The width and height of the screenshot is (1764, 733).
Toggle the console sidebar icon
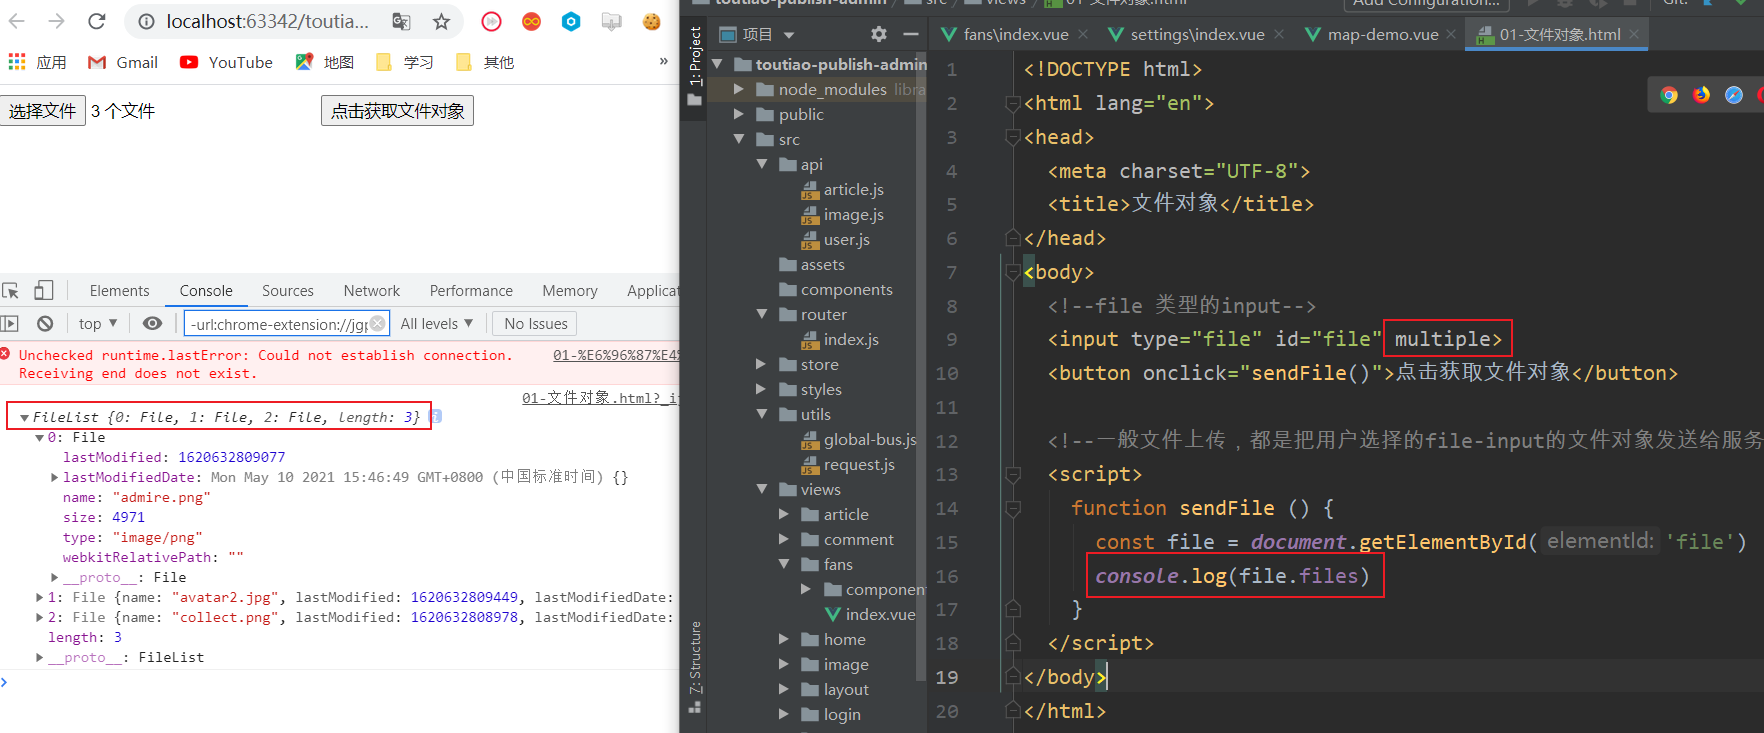click(10, 324)
